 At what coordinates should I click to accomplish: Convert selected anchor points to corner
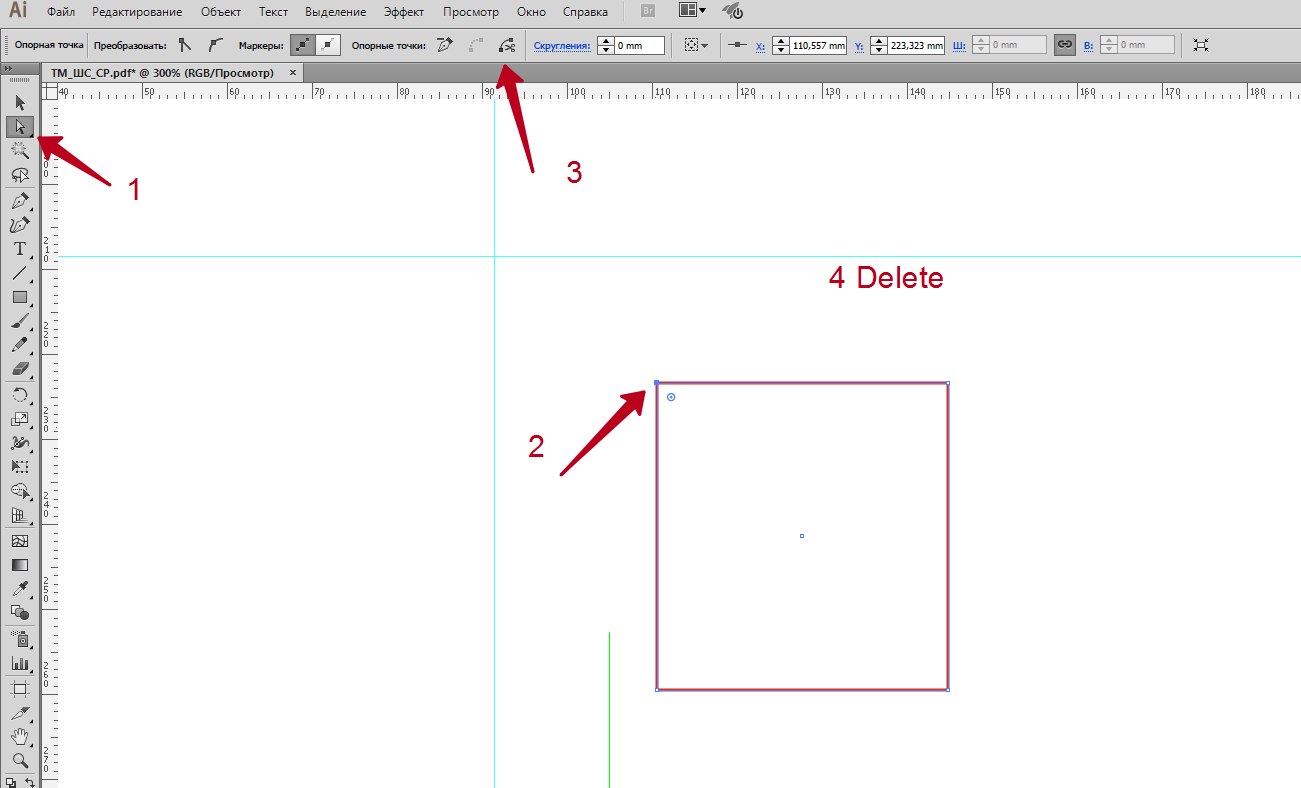184,45
